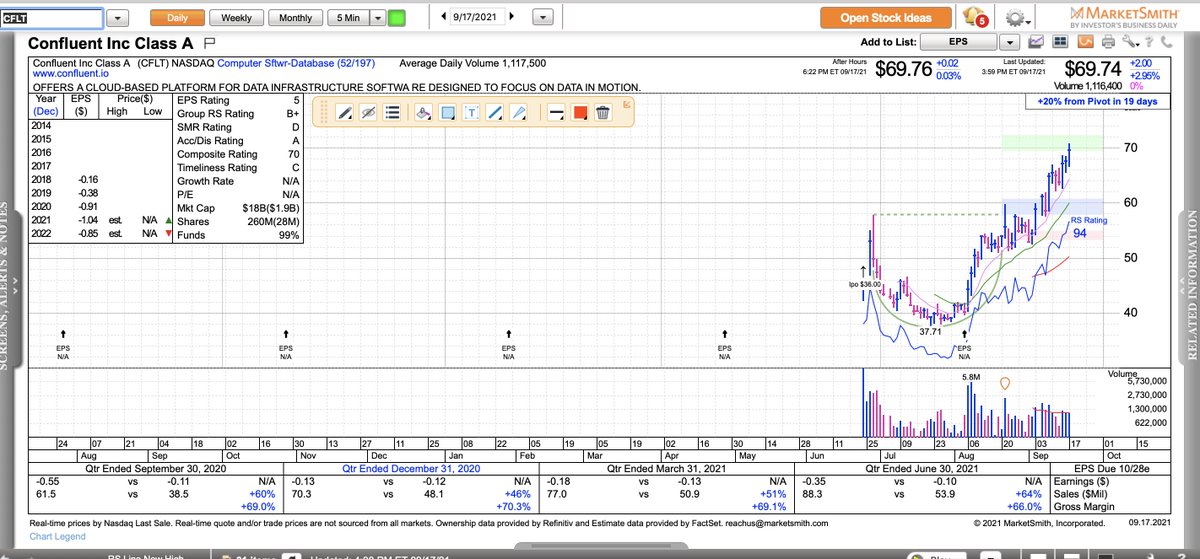The width and height of the screenshot is (1200, 559).
Task: Select the text annotation tool
Action: (x=472, y=113)
